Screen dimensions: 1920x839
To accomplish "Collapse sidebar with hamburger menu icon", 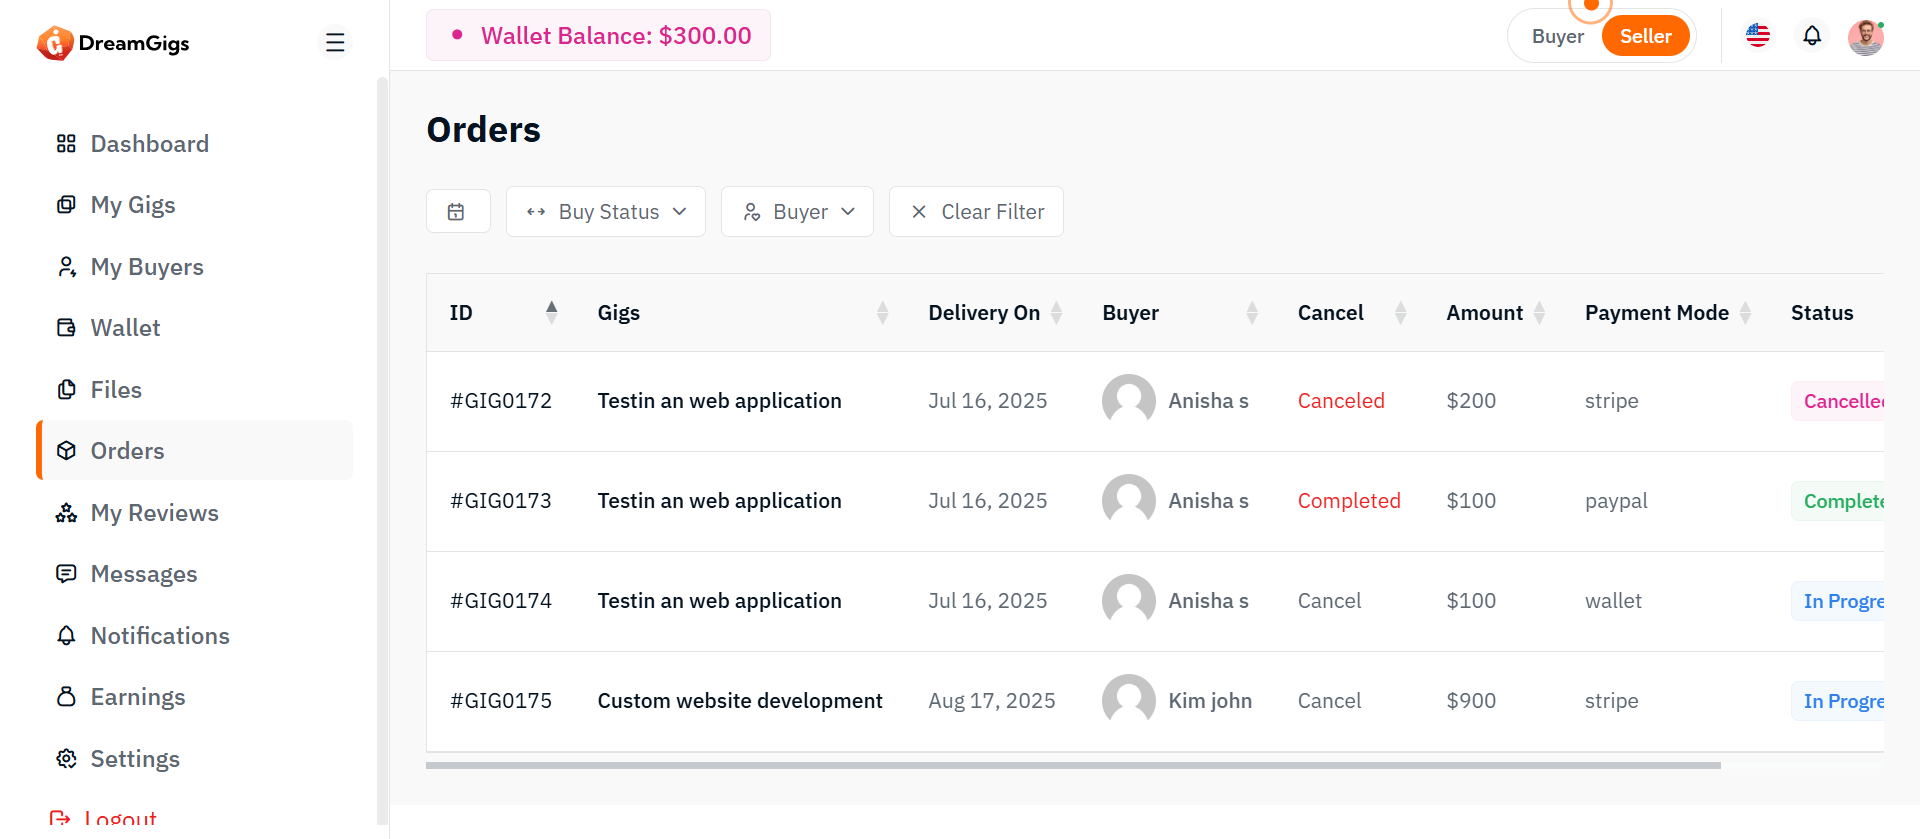I will click(x=335, y=42).
